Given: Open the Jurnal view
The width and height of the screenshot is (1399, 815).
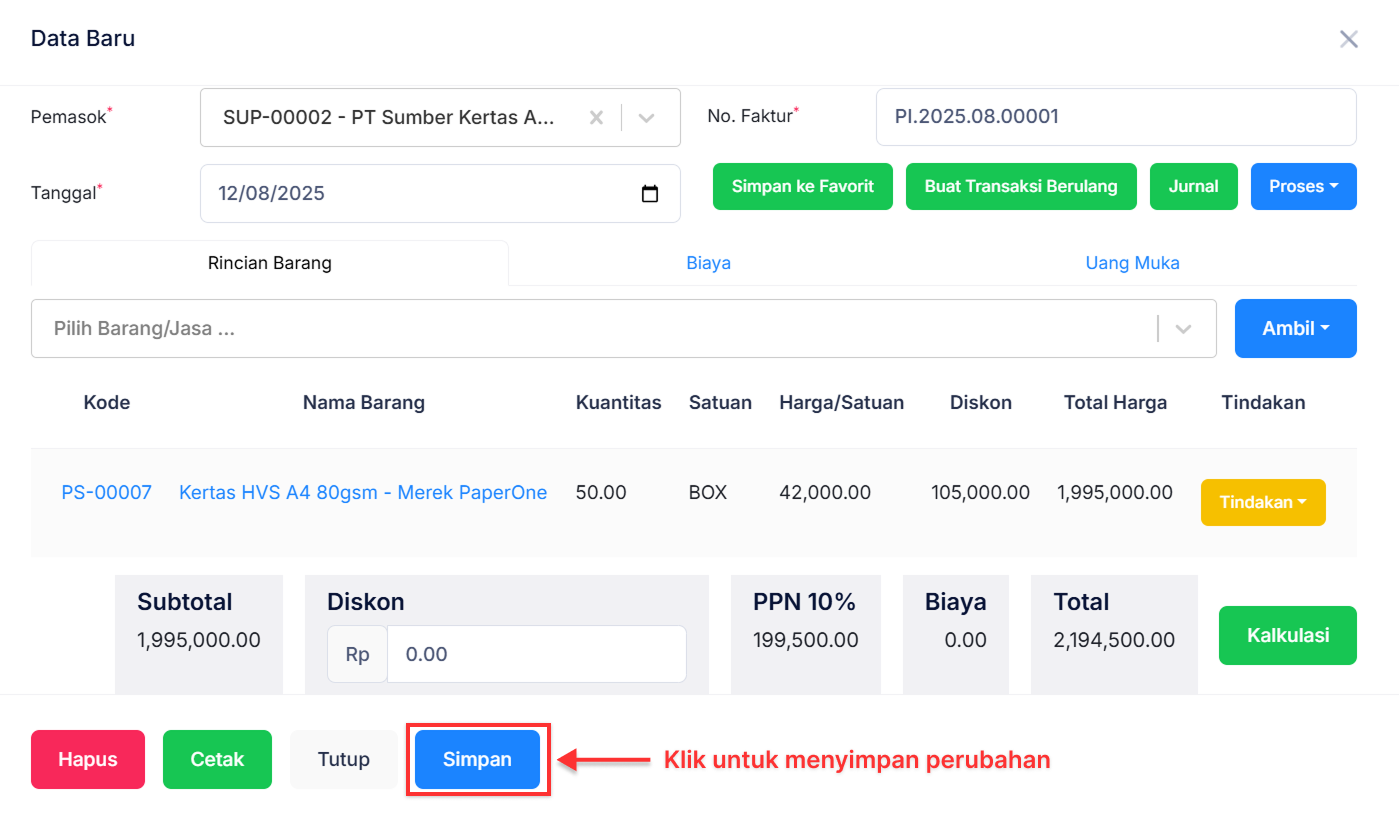Looking at the screenshot, I should coord(1193,186).
